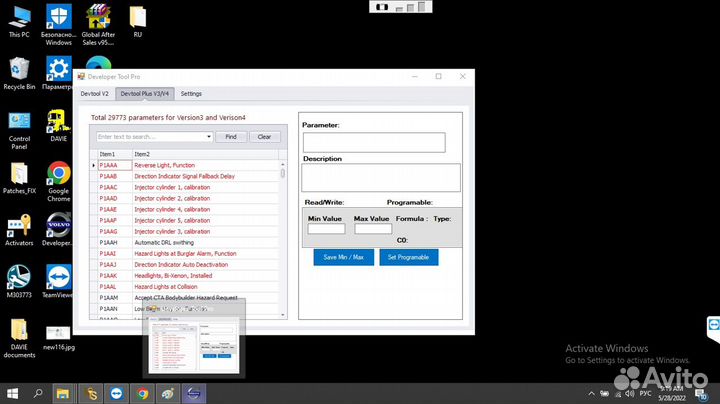The height and width of the screenshot is (404, 720).
Task: Switch the РУС input language indicator
Action: 645,393
